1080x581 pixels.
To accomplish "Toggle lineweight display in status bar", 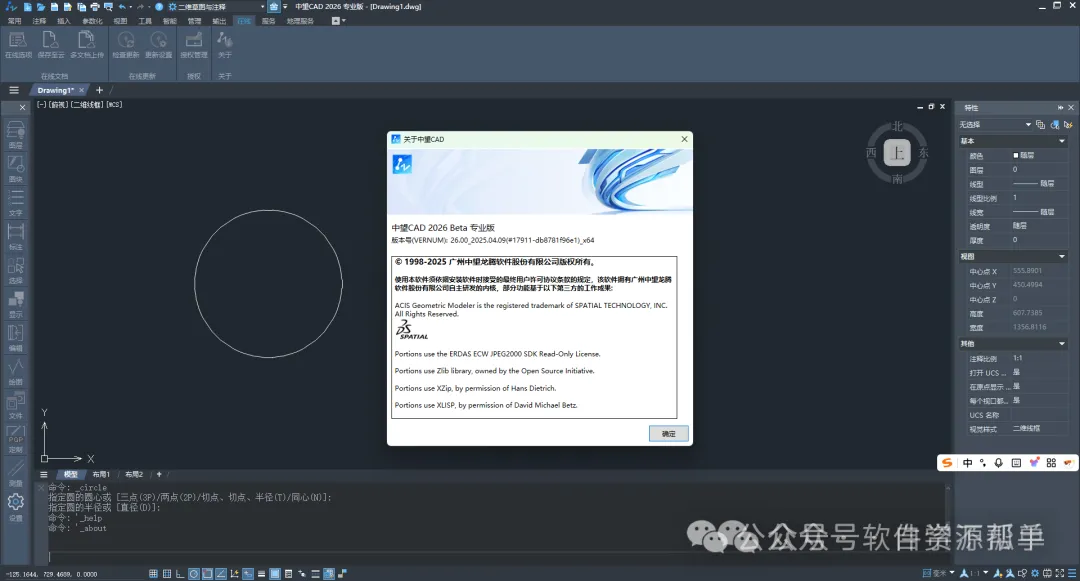I will point(261,573).
